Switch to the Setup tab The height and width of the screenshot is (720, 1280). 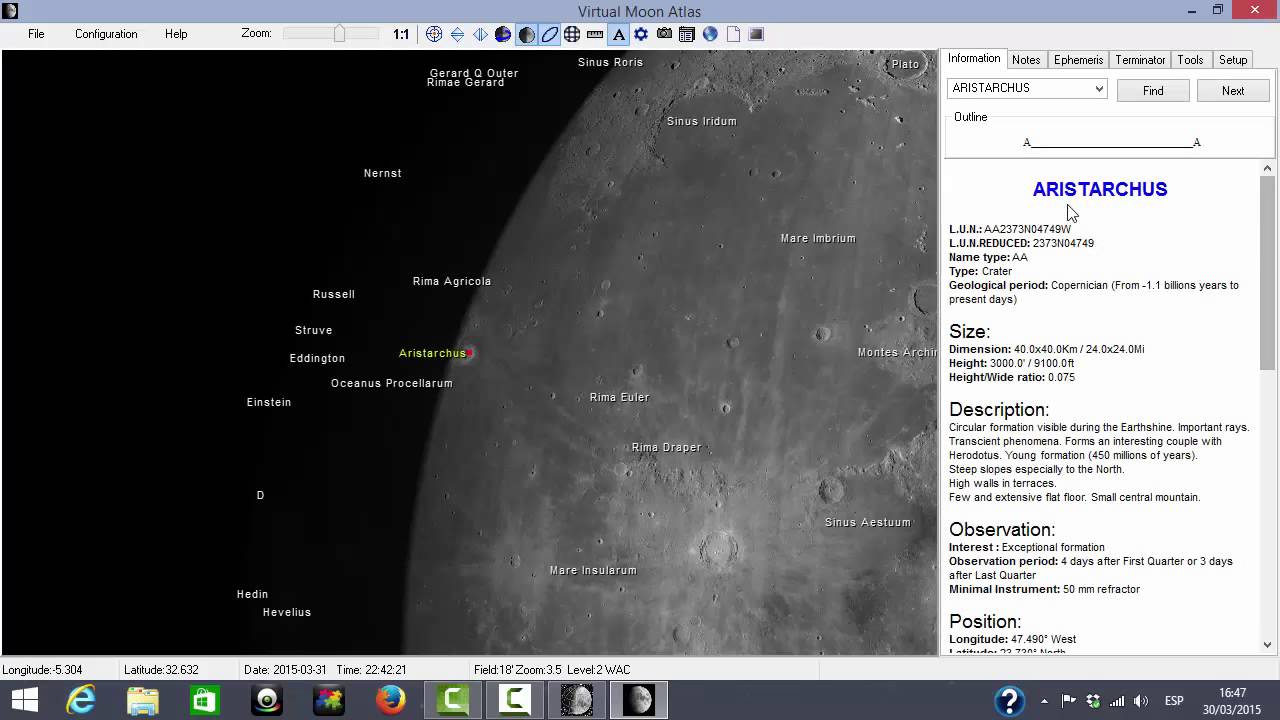pyautogui.click(x=1233, y=60)
